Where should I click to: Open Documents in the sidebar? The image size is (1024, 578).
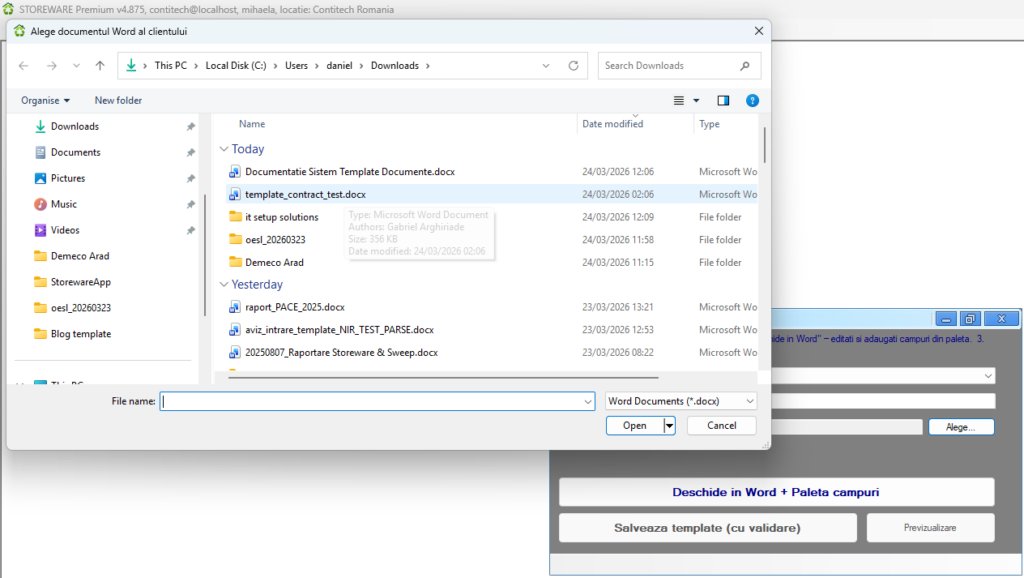76,152
